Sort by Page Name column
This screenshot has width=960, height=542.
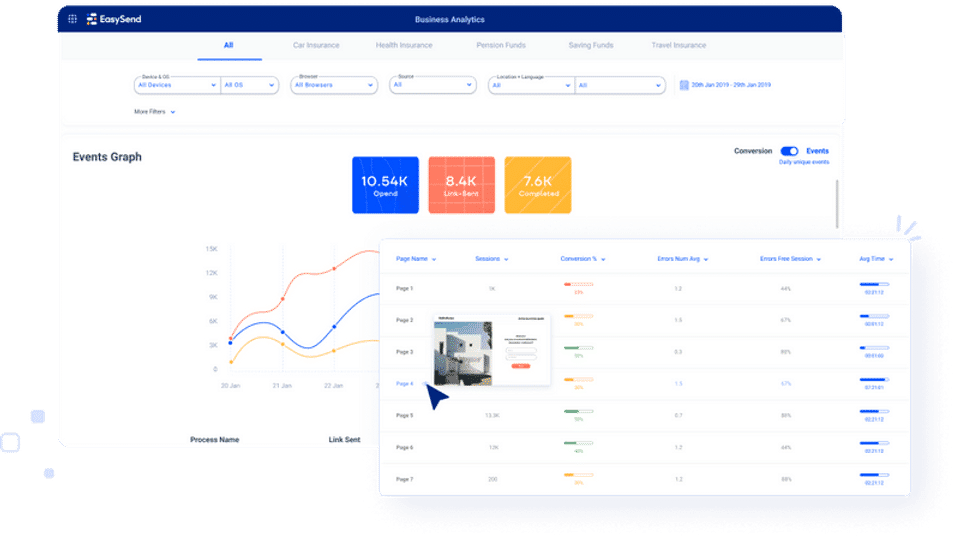416,259
